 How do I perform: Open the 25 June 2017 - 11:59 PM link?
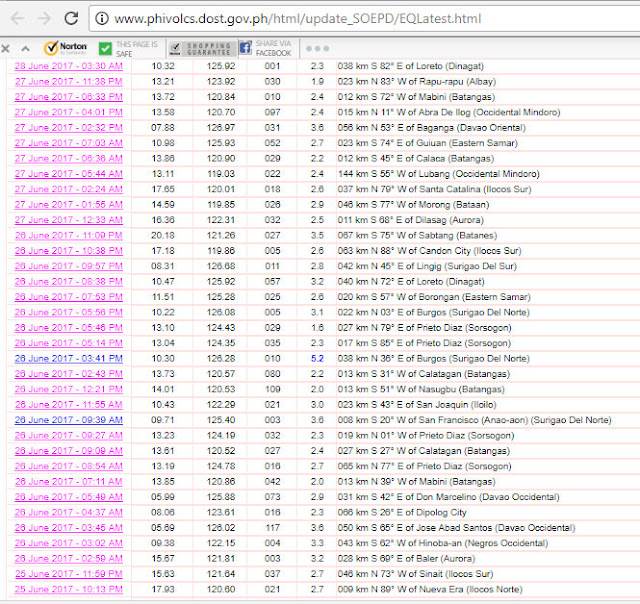(69, 574)
